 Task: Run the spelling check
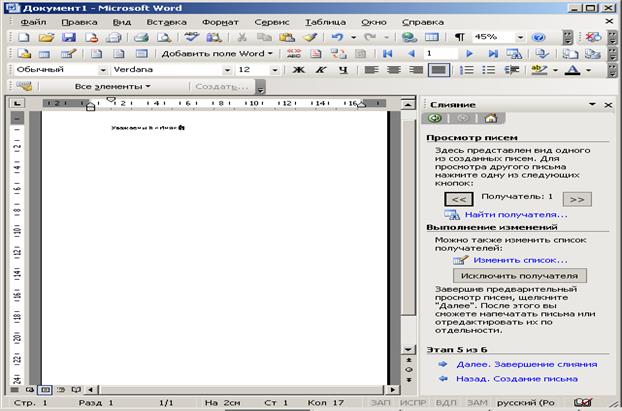tap(192, 38)
